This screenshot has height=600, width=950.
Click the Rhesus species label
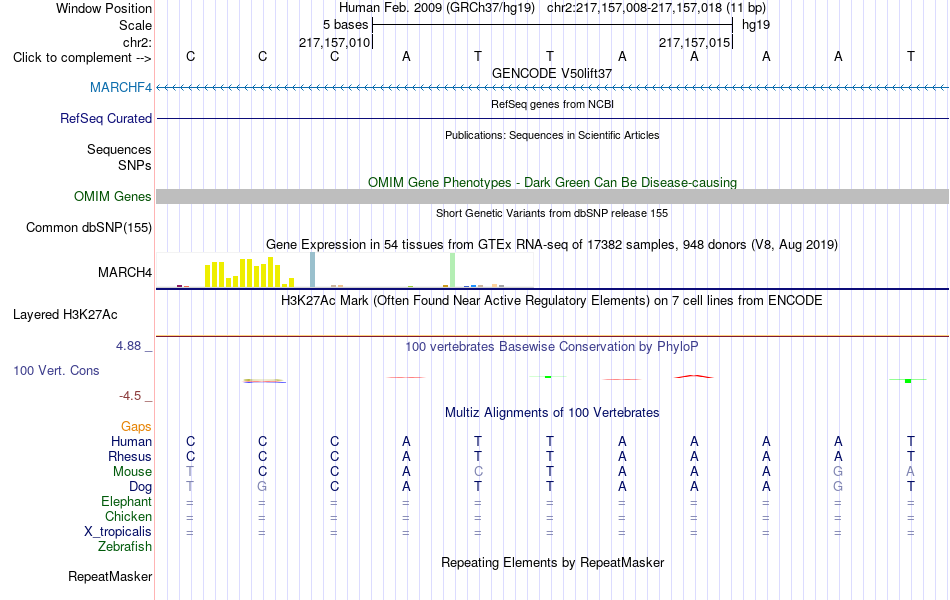pyautogui.click(x=130, y=456)
